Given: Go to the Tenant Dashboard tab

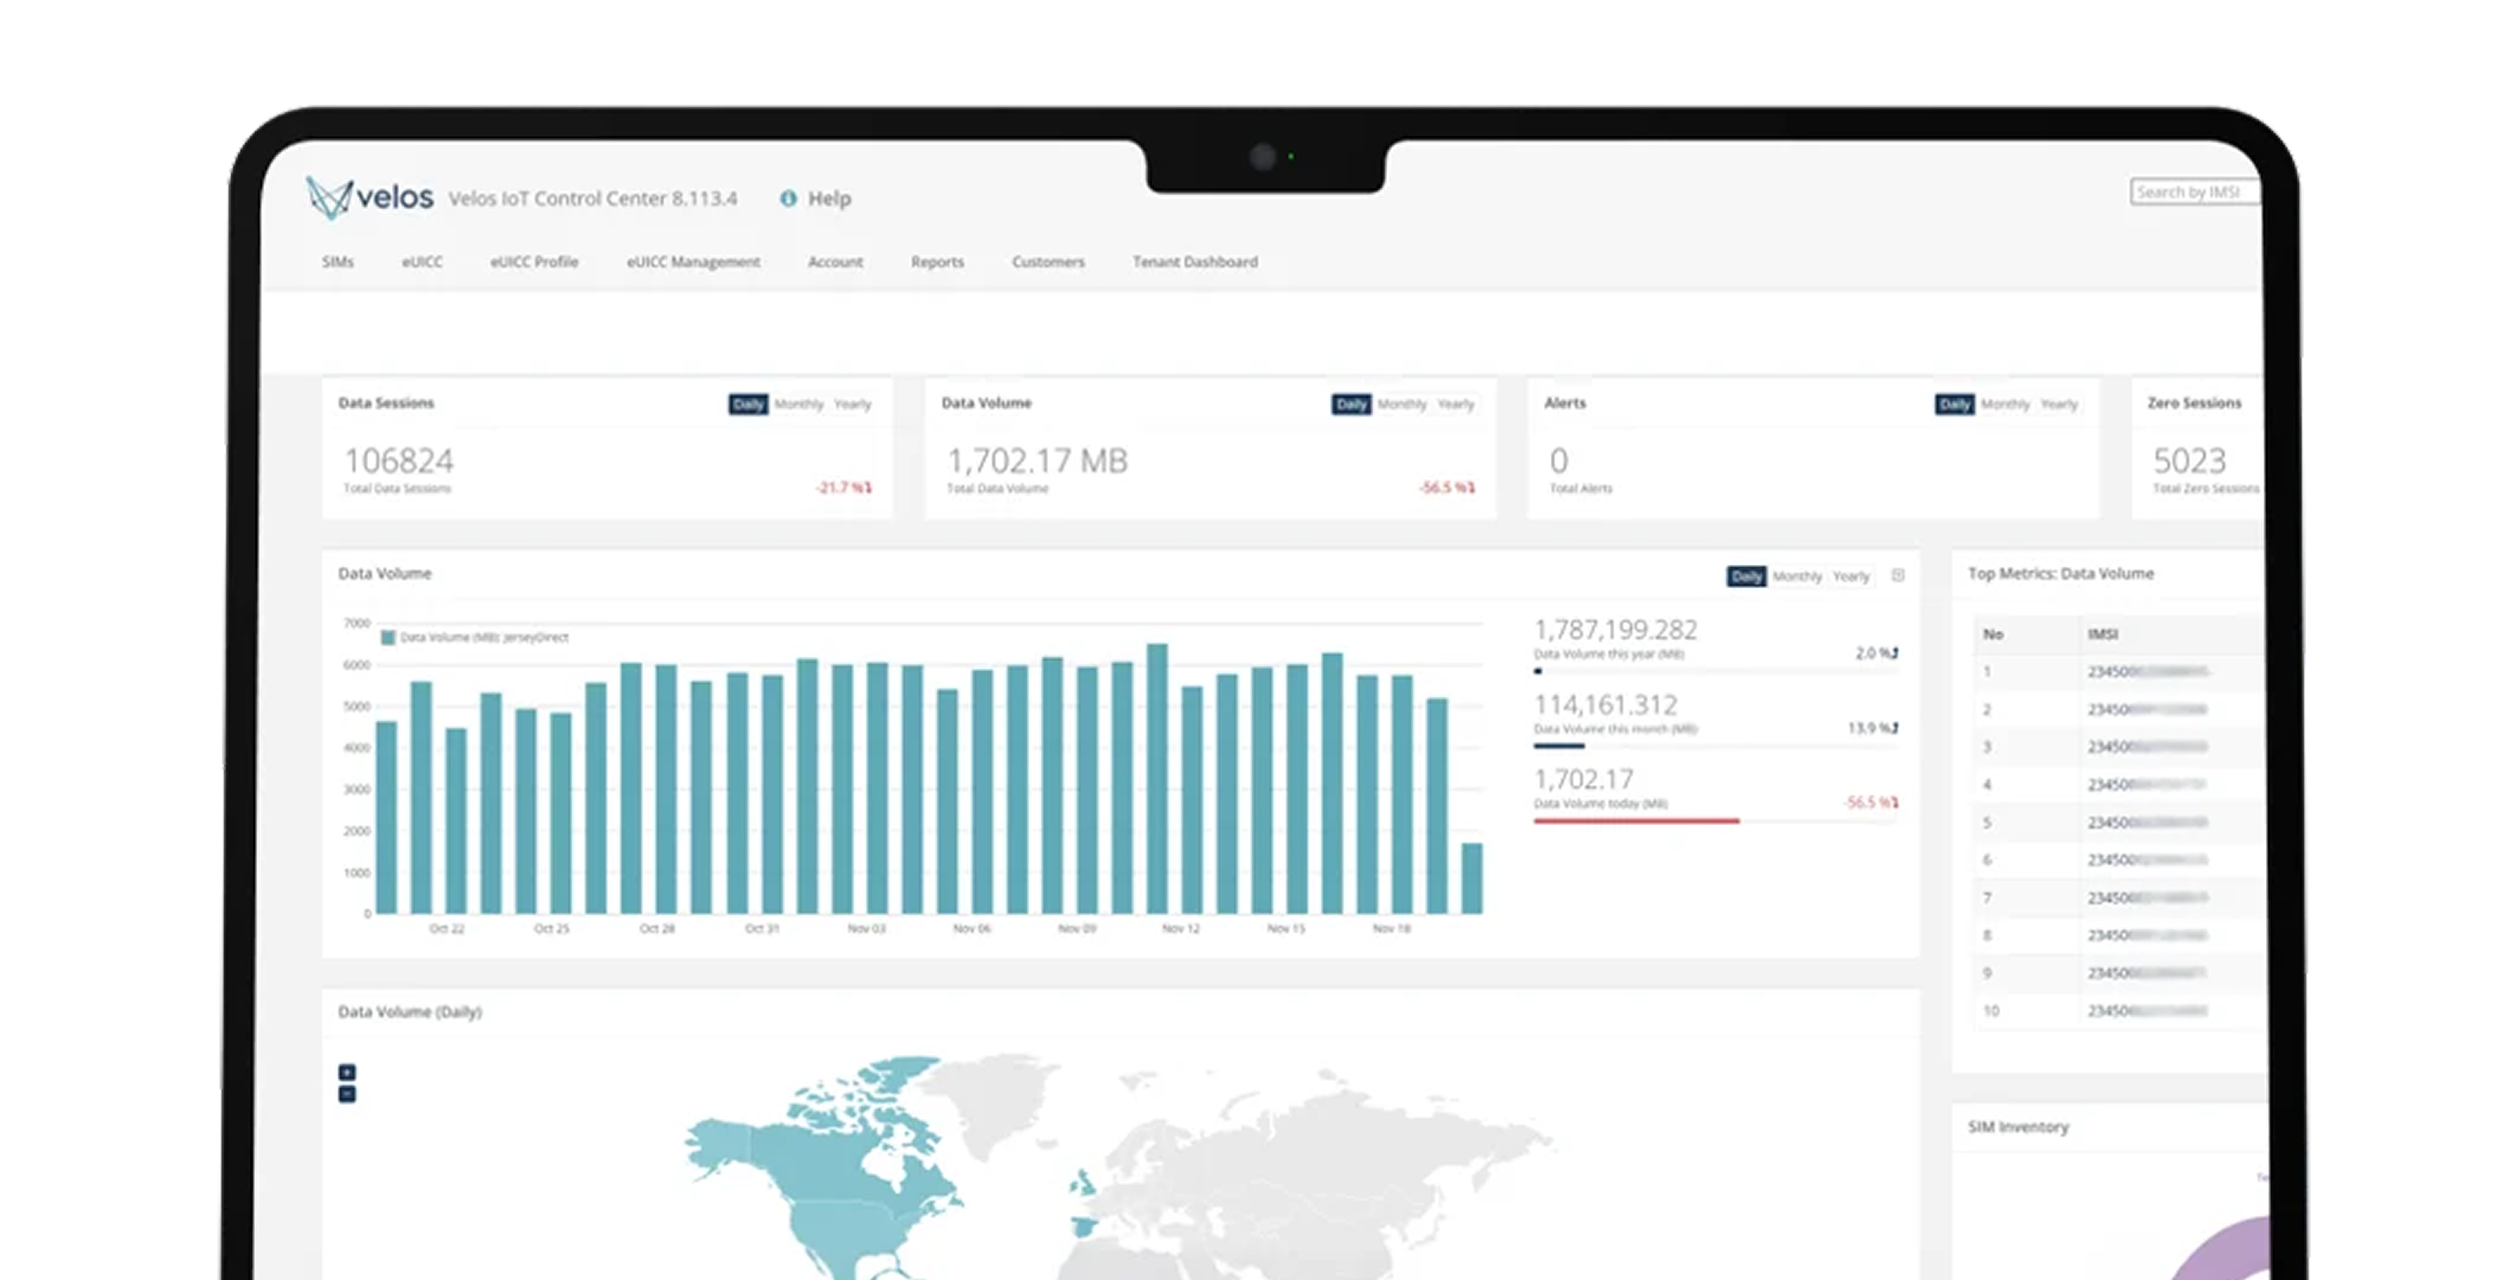Looking at the screenshot, I should pos(1195,262).
